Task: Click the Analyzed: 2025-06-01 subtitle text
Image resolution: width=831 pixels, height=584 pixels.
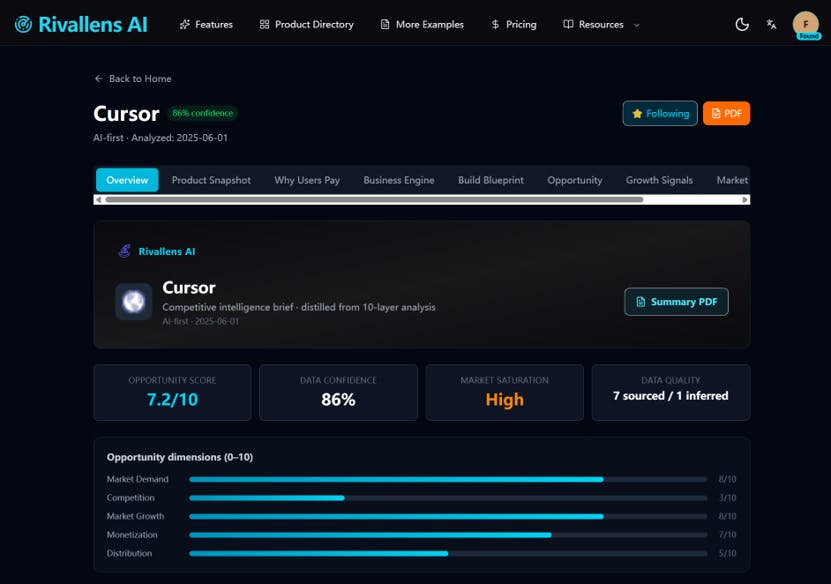Action: 180,138
